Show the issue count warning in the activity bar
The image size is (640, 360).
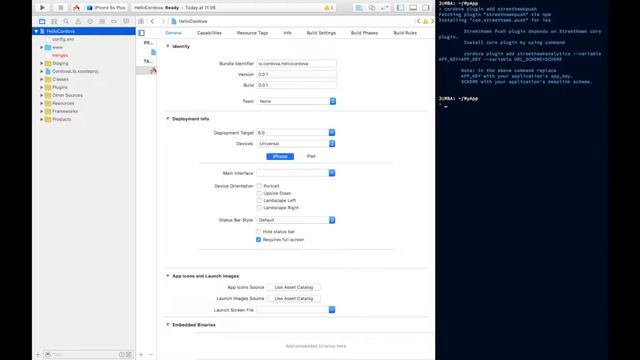click(x=329, y=8)
